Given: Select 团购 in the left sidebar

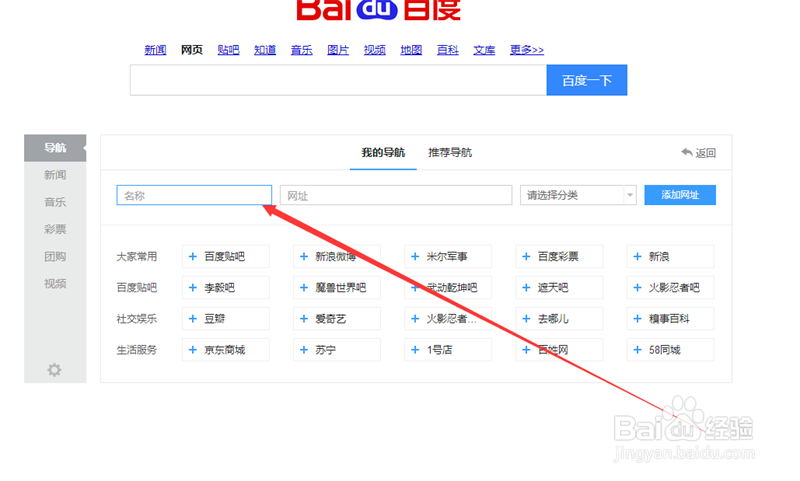Looking at the screenshot, I should click(x=55, y=256).
